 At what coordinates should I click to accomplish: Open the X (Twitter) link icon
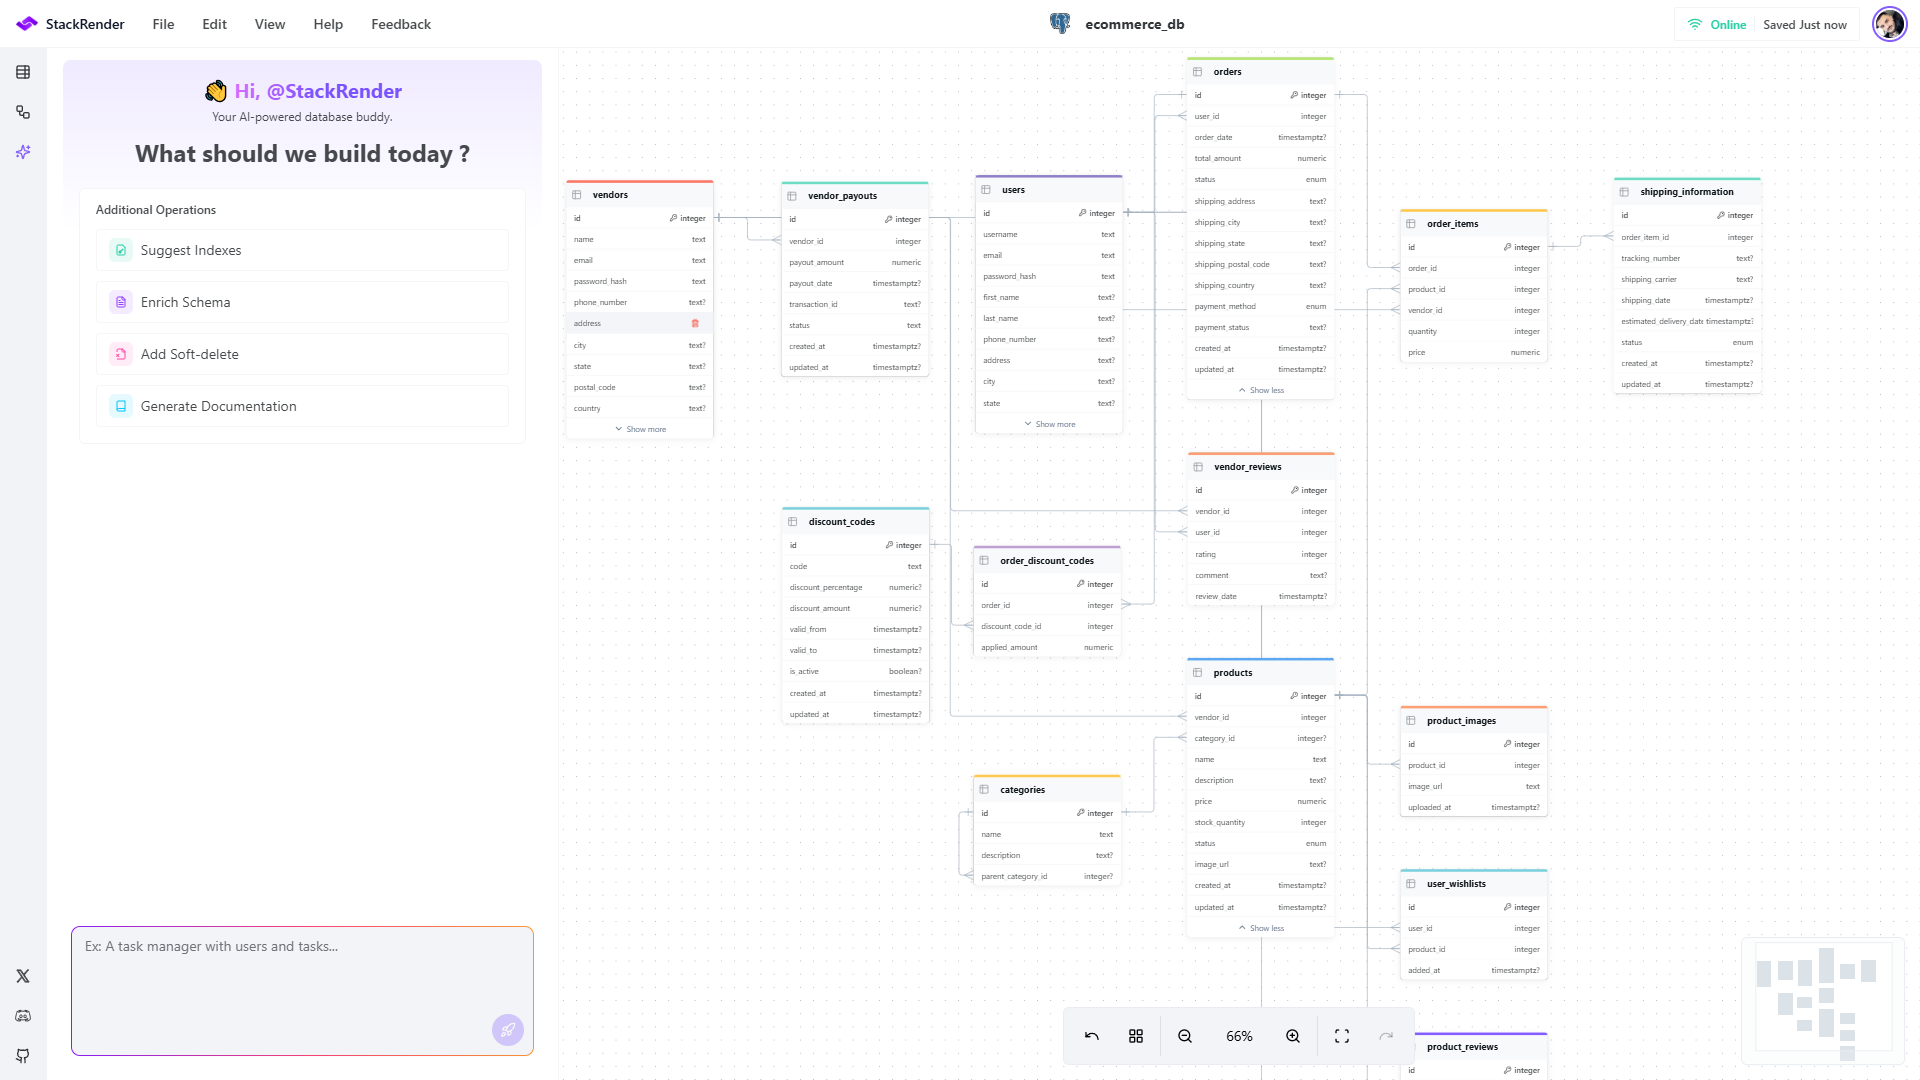pyautogui.click(x=23, y=976)
